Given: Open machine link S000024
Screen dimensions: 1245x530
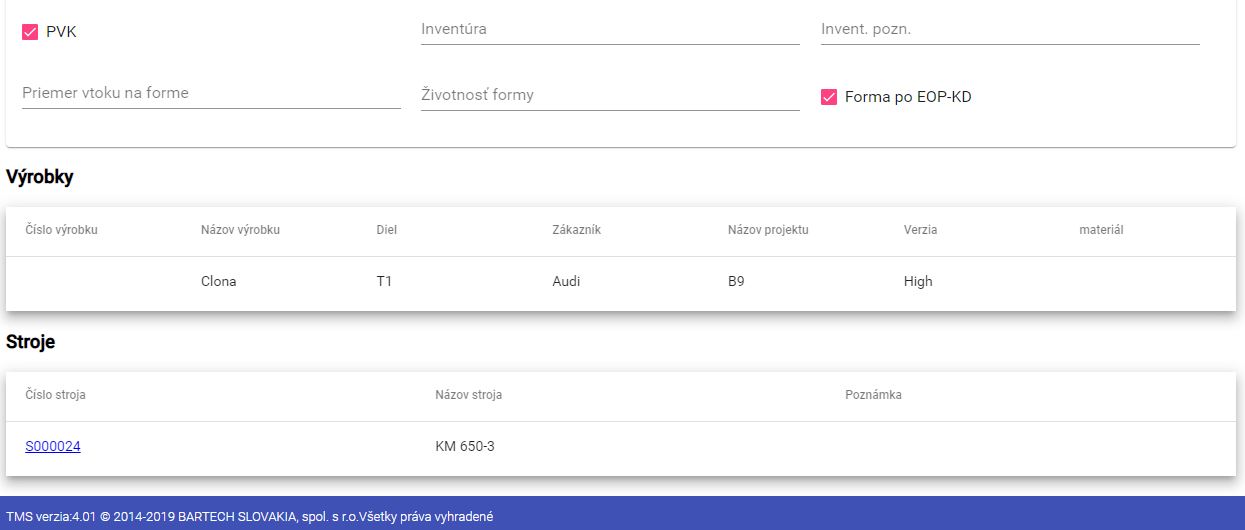Looking at the screenshot, I should pyautogui.click(x=53, y=447).
